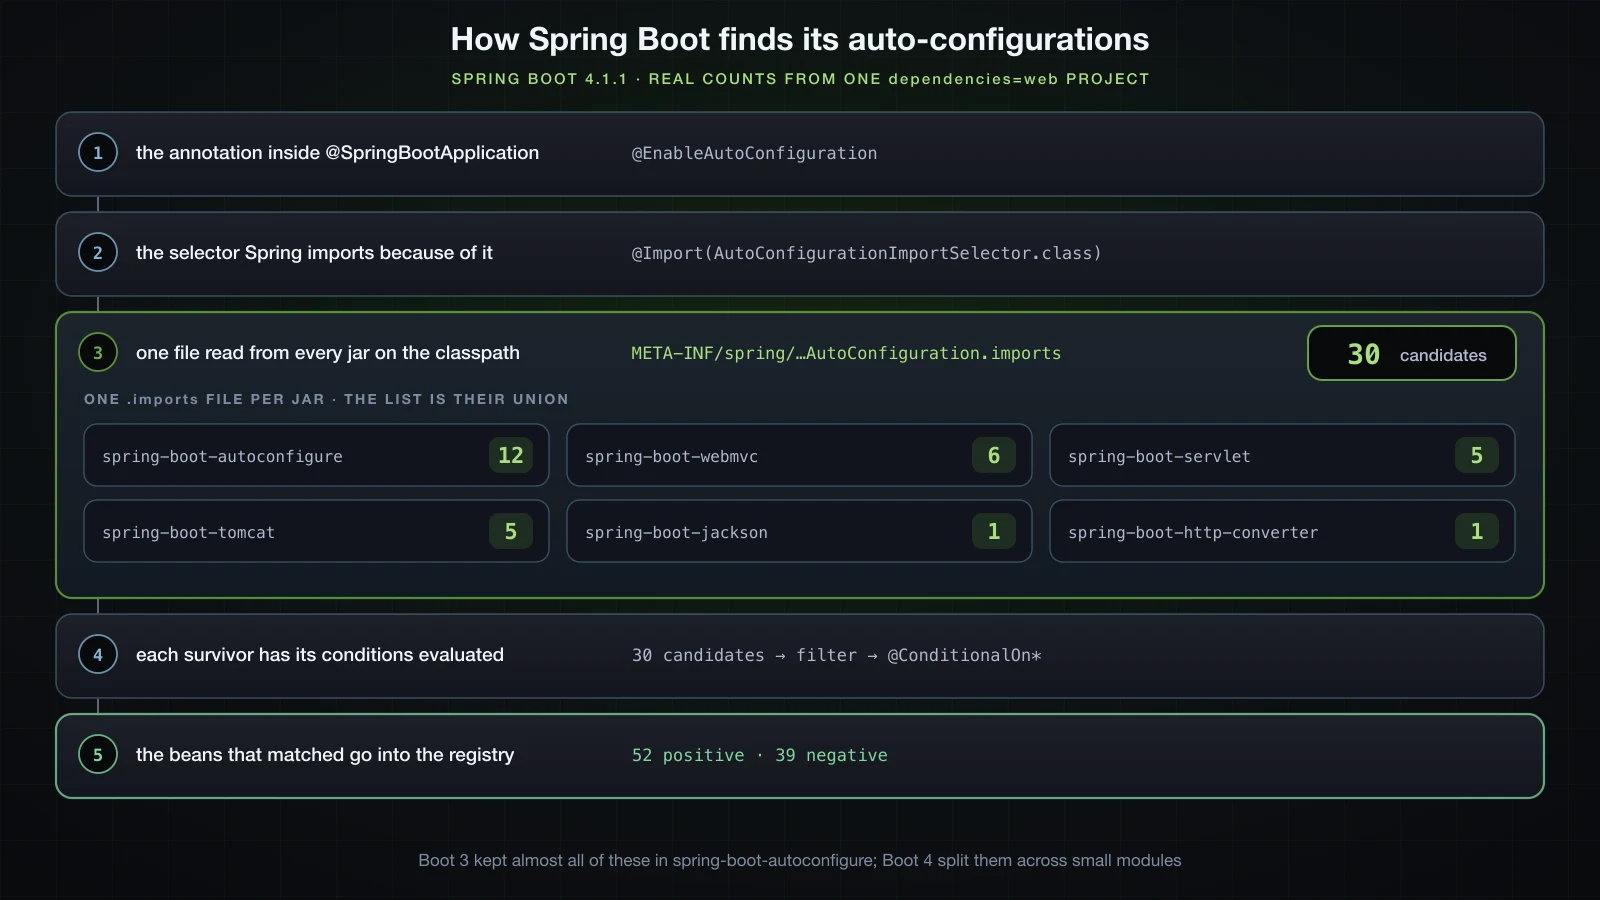Click count 5 on spring-boot-servlet
Image resolution: width=1600 pixels, height=900 pixels.
(1477, 456)
